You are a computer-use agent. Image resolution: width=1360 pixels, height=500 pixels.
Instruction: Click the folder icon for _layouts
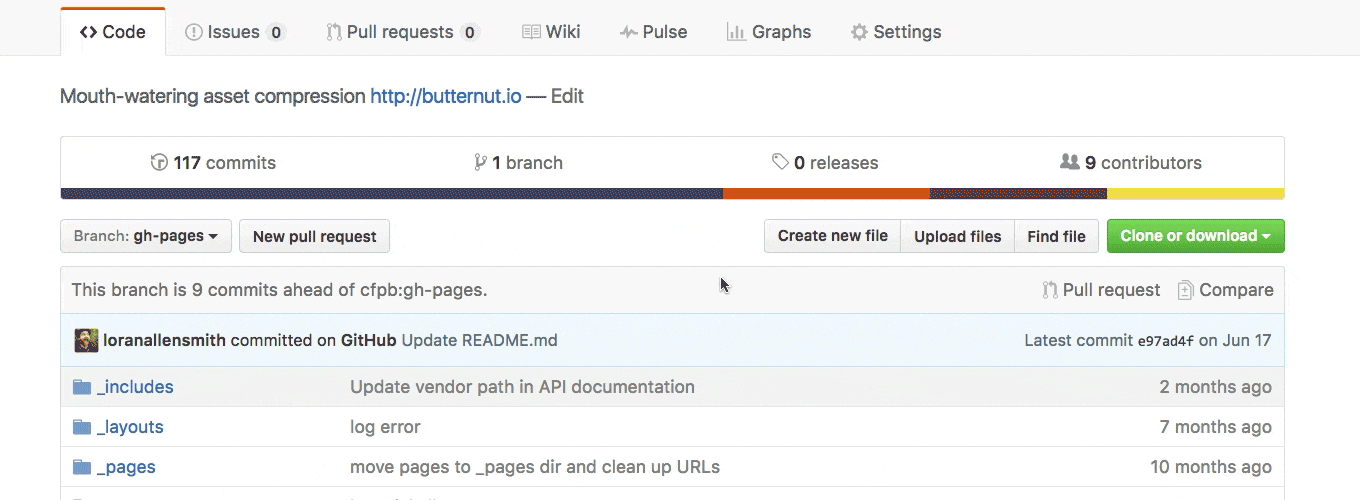(x=82, y=427)
